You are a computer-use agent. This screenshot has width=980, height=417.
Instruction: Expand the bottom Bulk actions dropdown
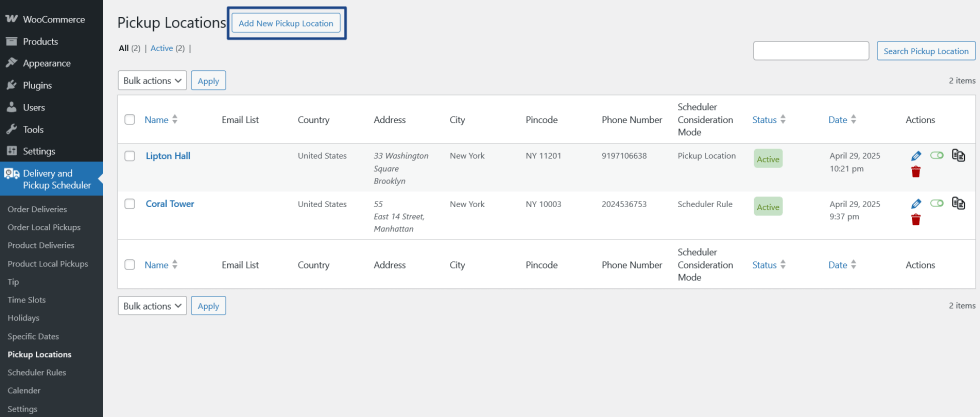[x=152, y=306]
